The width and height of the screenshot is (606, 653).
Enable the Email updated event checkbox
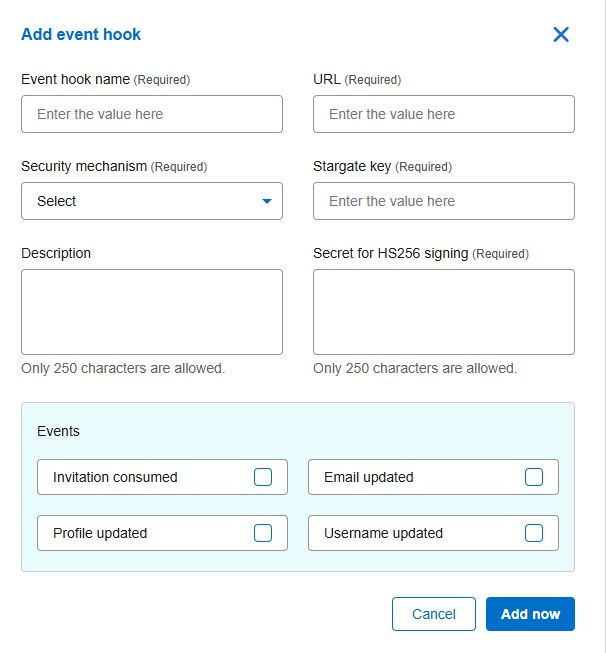click(x=534, y=477)
